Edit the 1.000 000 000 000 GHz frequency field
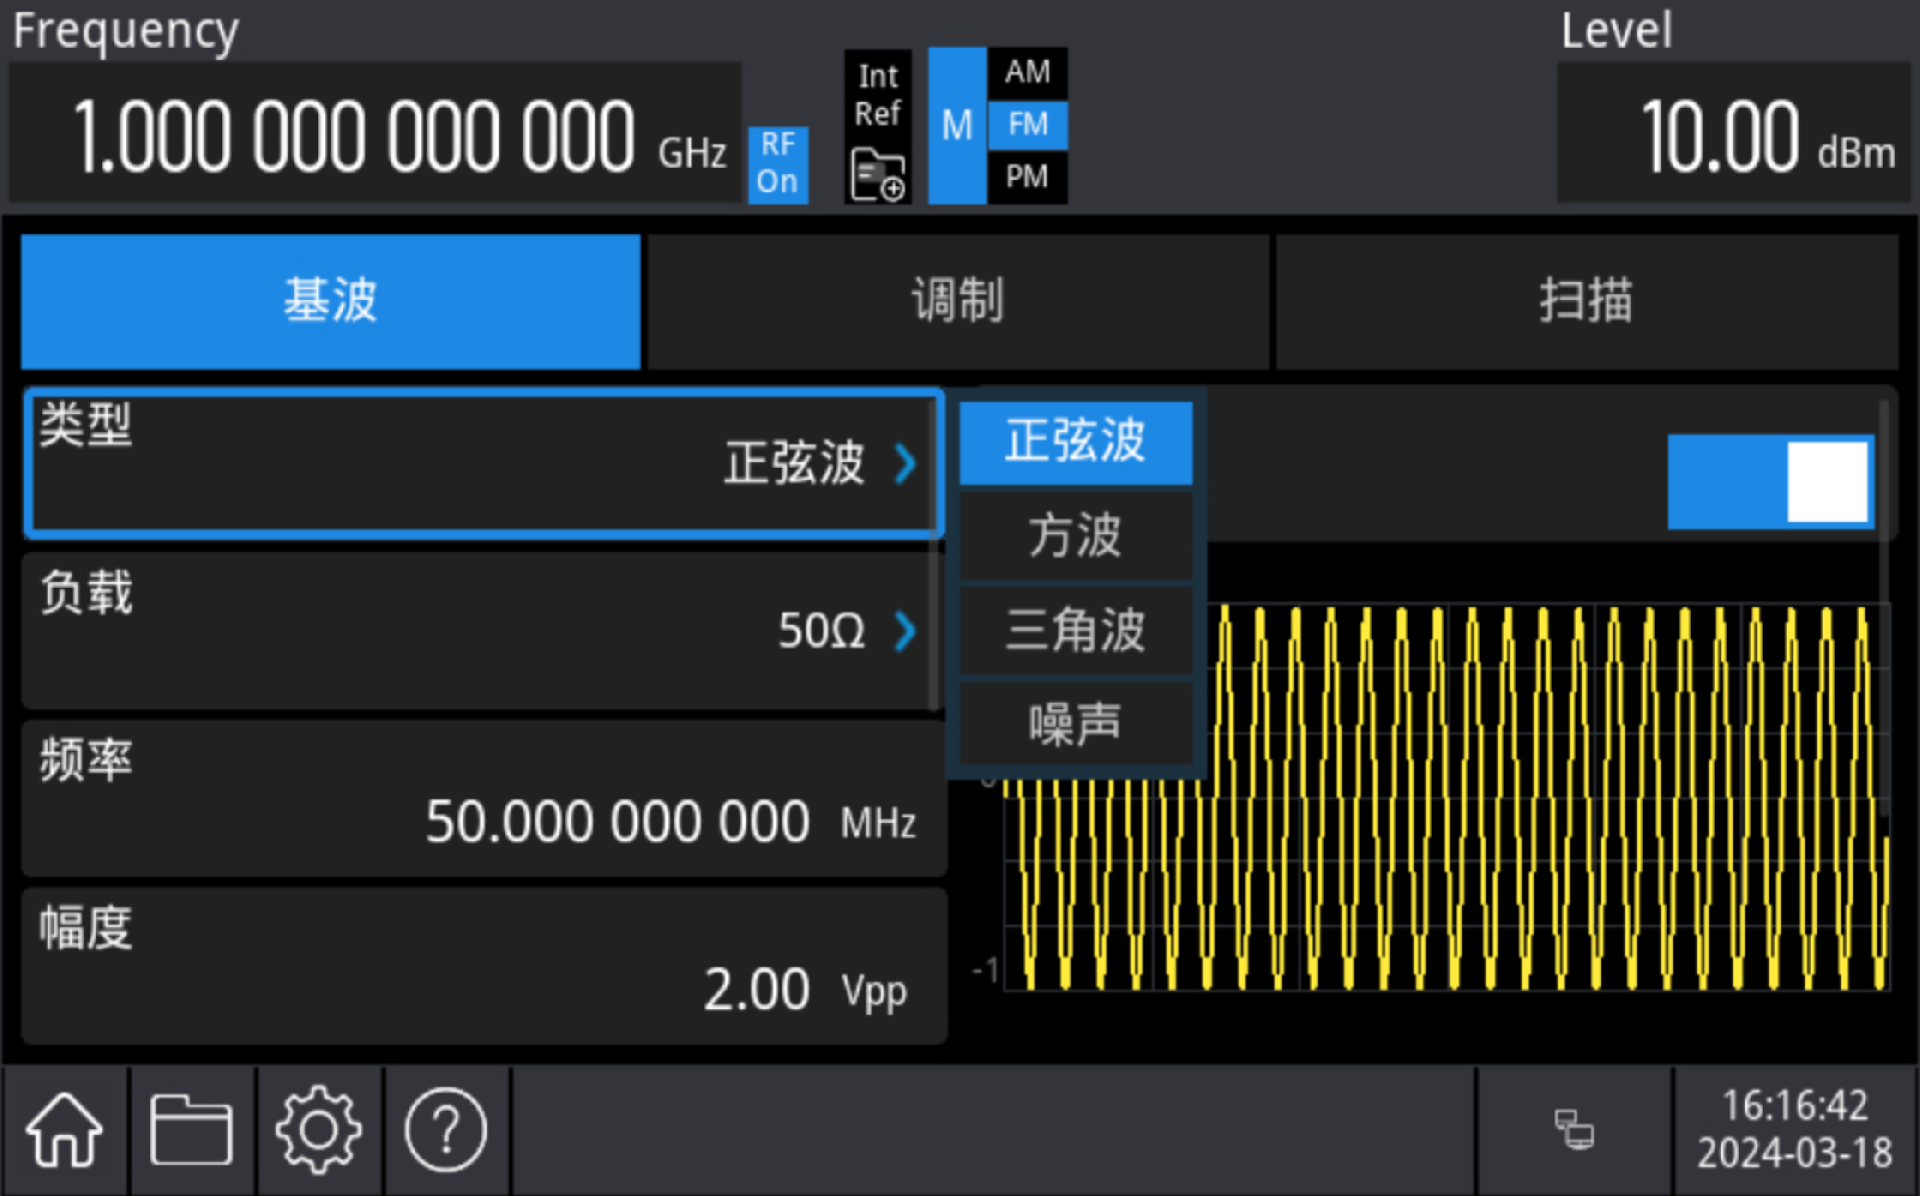1920x1196 pixels. [375, 133]
